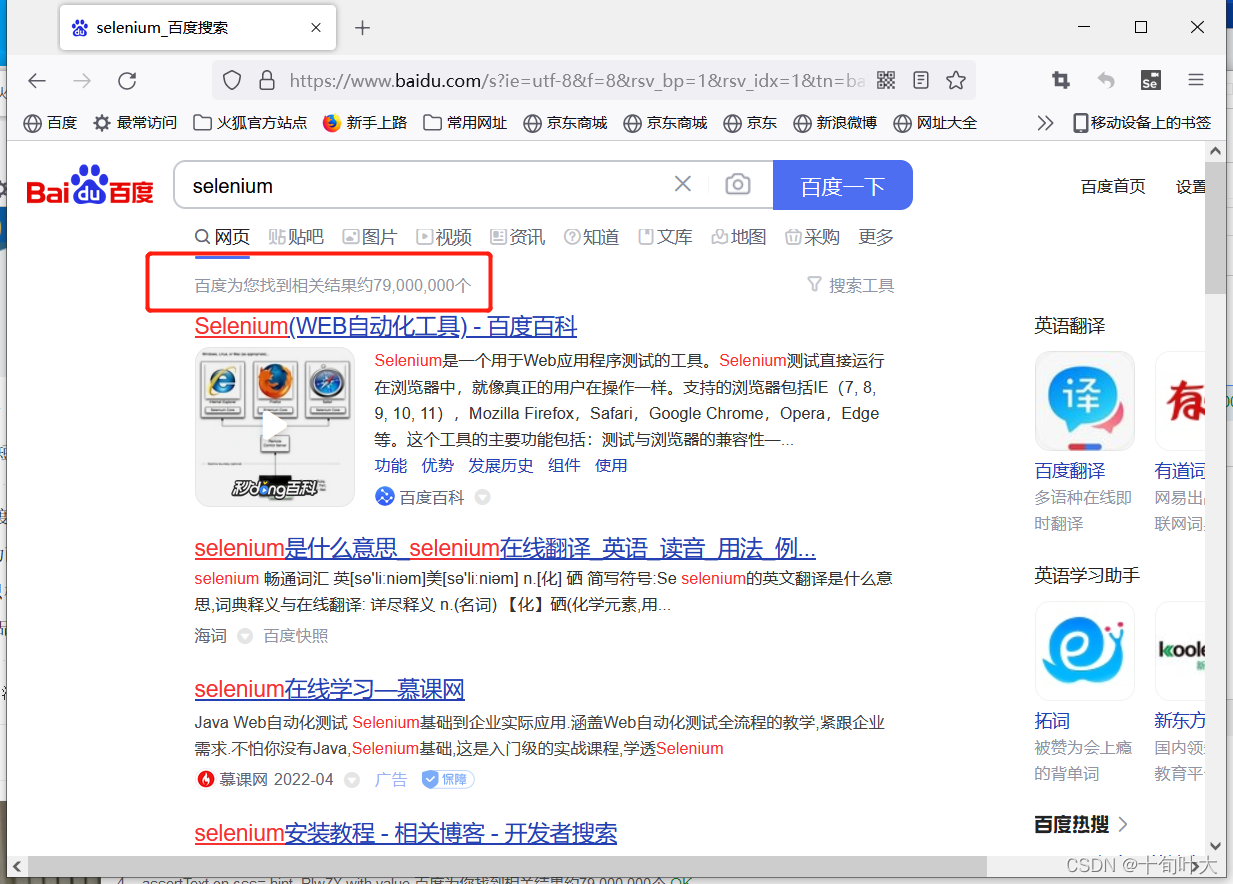This screenshot has width=1233, height=884.
Task: Open 移动设备上的书签 folder
Action: click(1142, 122)
